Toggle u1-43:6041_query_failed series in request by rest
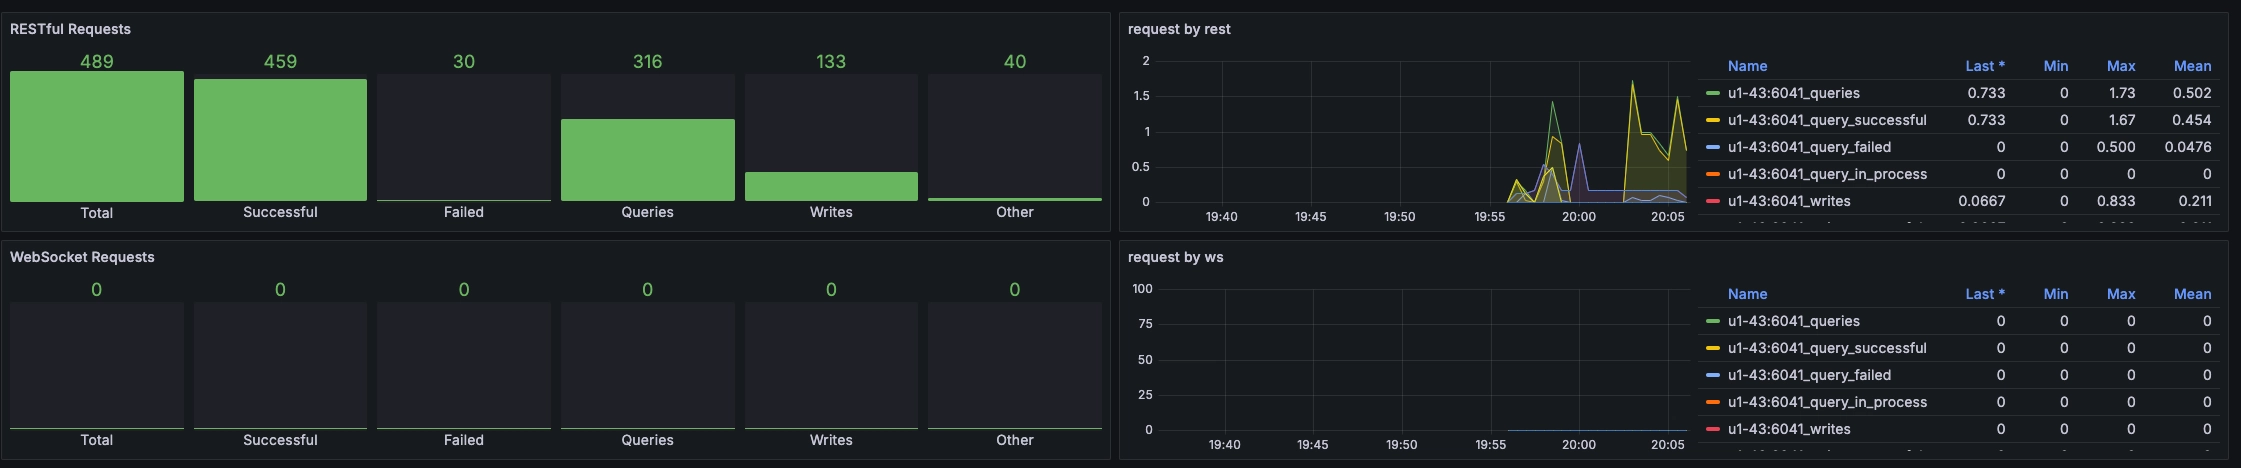The height and width of the screenshot is (468, 2241). (x=1808, y=147)
